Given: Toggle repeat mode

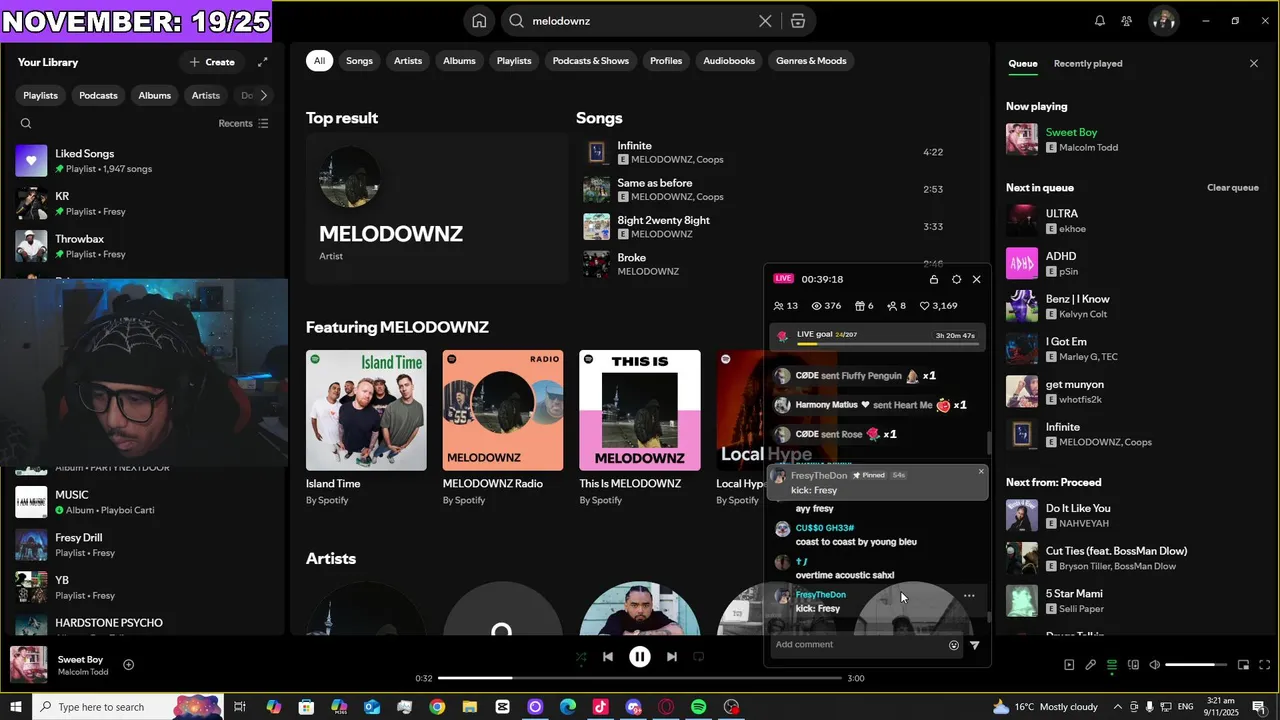Looking at the screenshot, I should coord(699,657).
